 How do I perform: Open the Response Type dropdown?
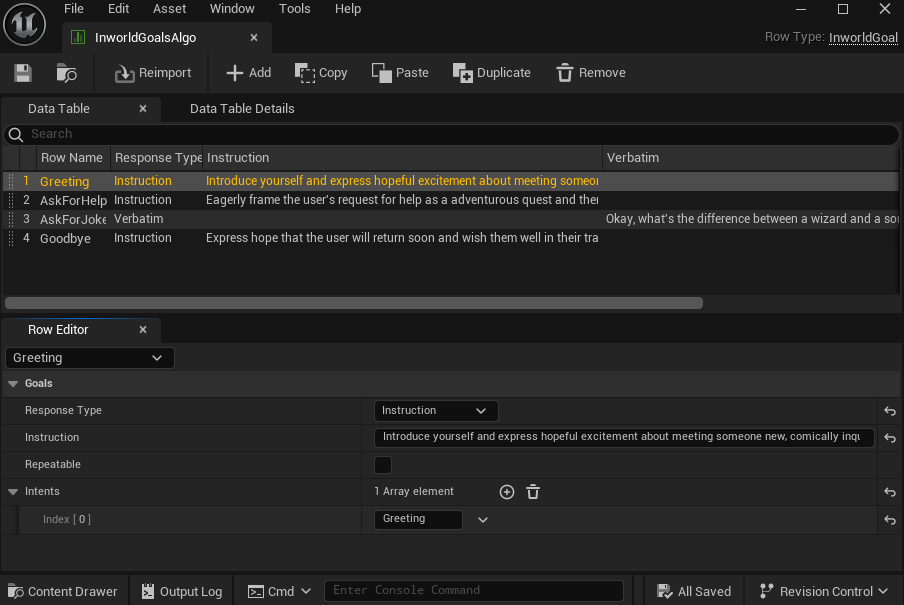[435, 411]
